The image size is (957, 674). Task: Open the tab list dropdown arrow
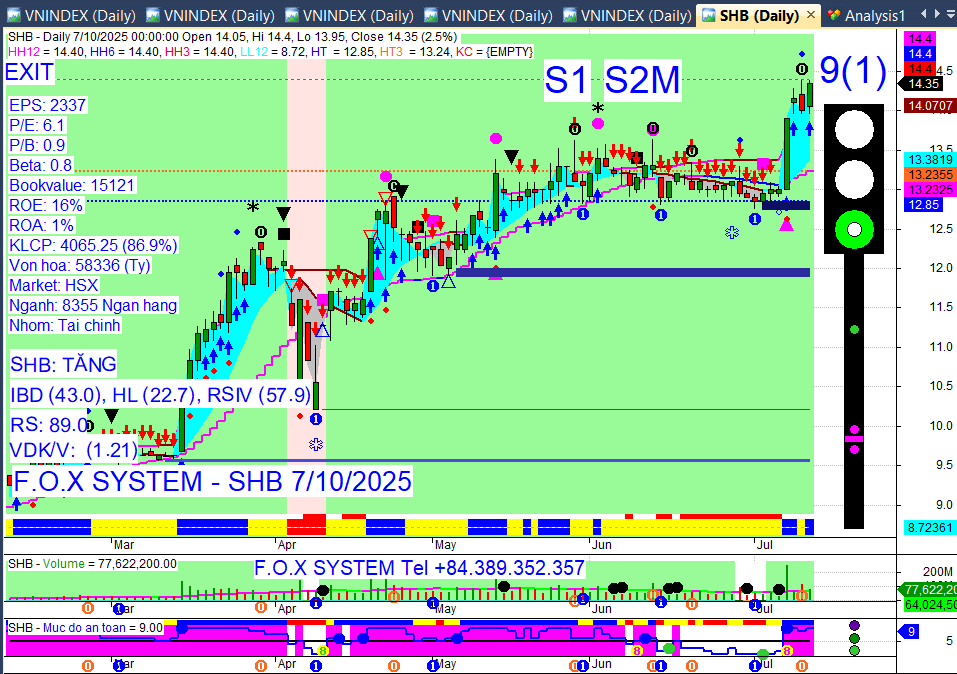pos(951,14)
